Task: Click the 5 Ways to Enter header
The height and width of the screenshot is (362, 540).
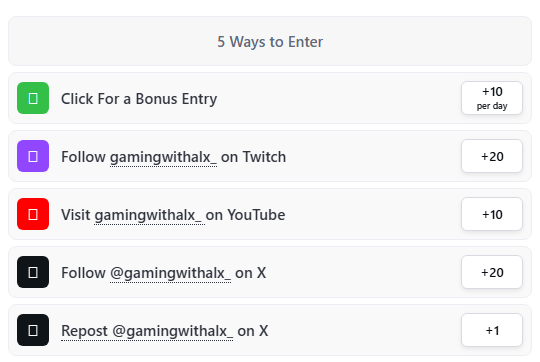Action: (270, 41)
